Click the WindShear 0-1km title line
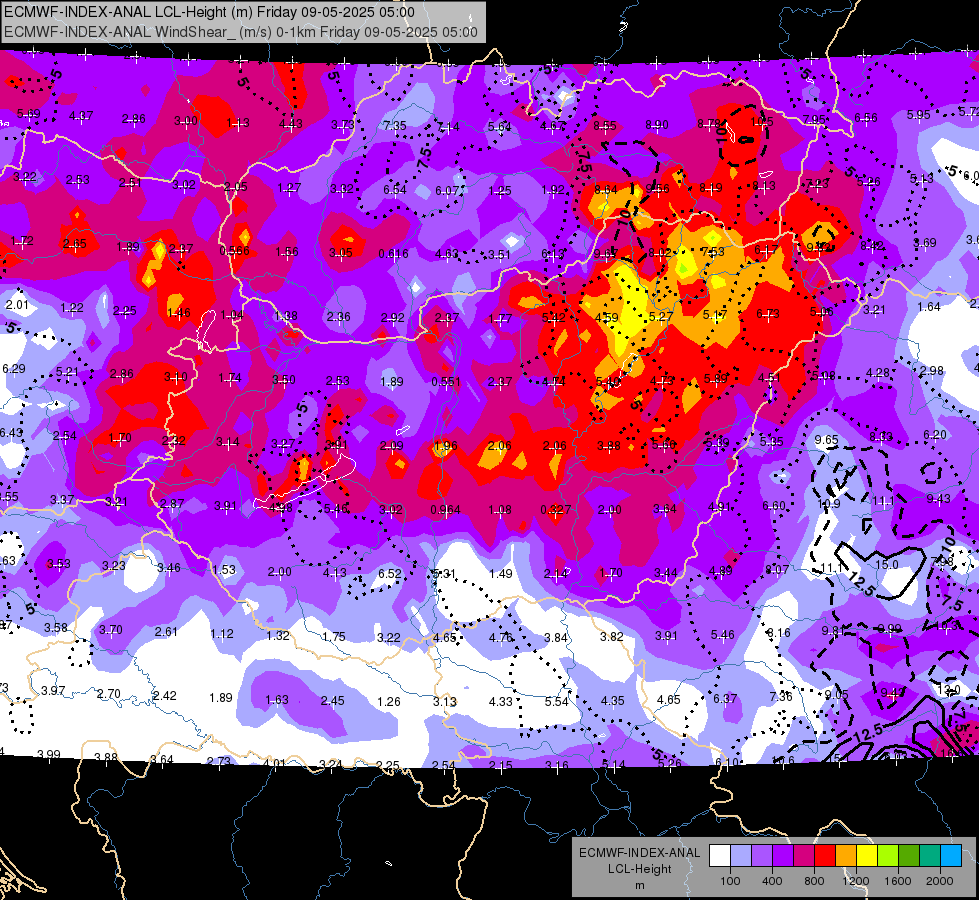This screenshot has width=979, height=900. click(x=241, y=32)
